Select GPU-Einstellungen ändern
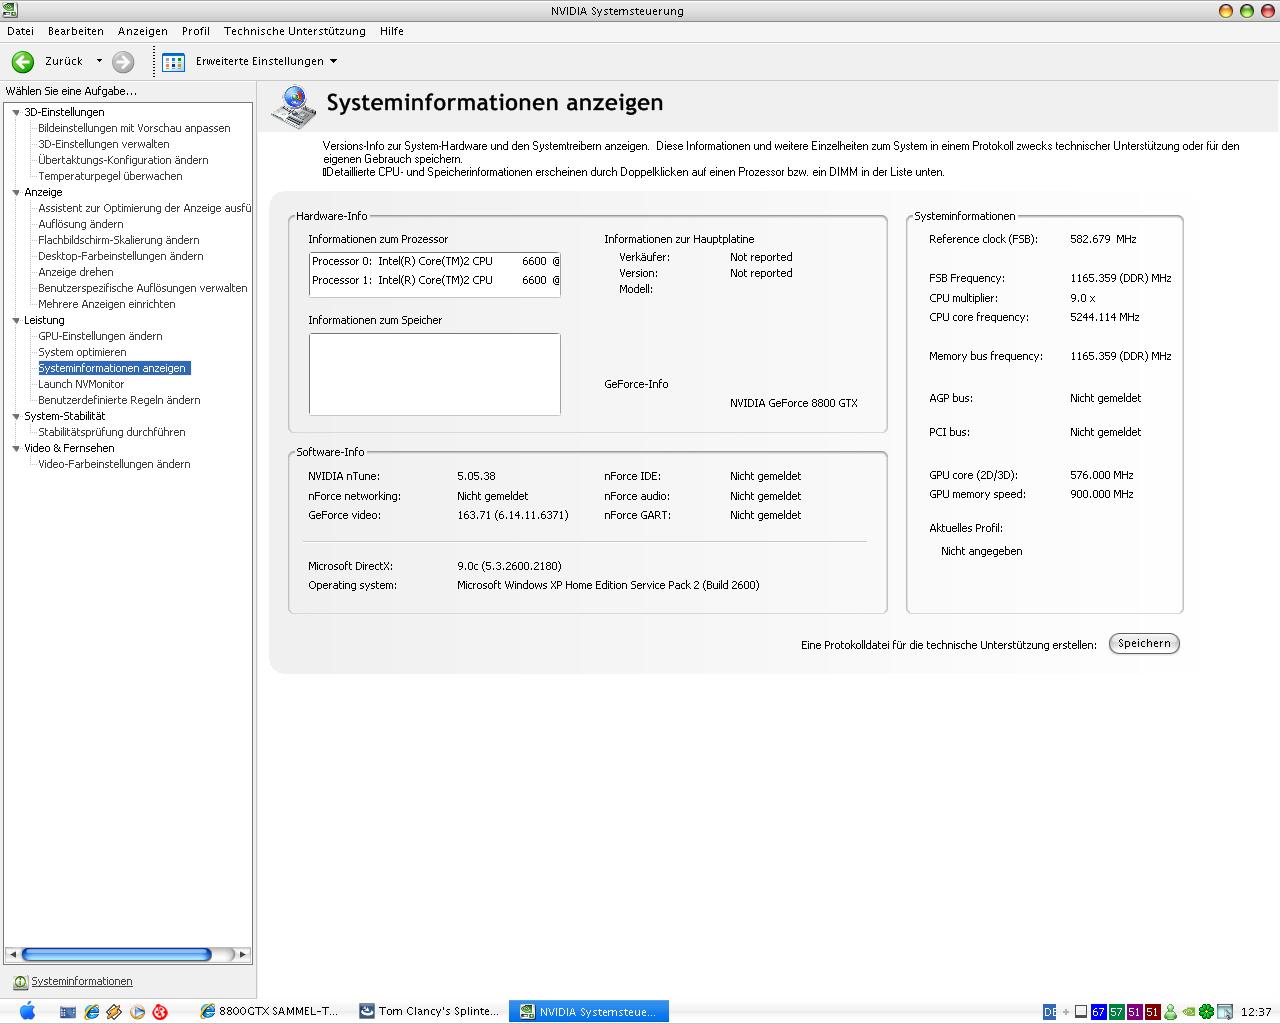The image size is (1280, 1024). (100, 336)
